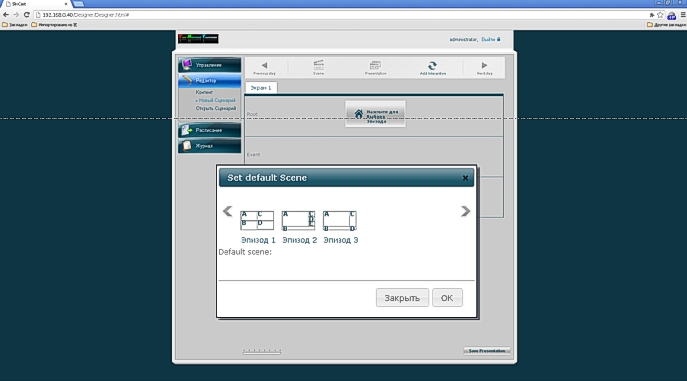The height and width of the screenshot is (381, 687).
Task: Click the application logo in header
Action: [198, 39]
